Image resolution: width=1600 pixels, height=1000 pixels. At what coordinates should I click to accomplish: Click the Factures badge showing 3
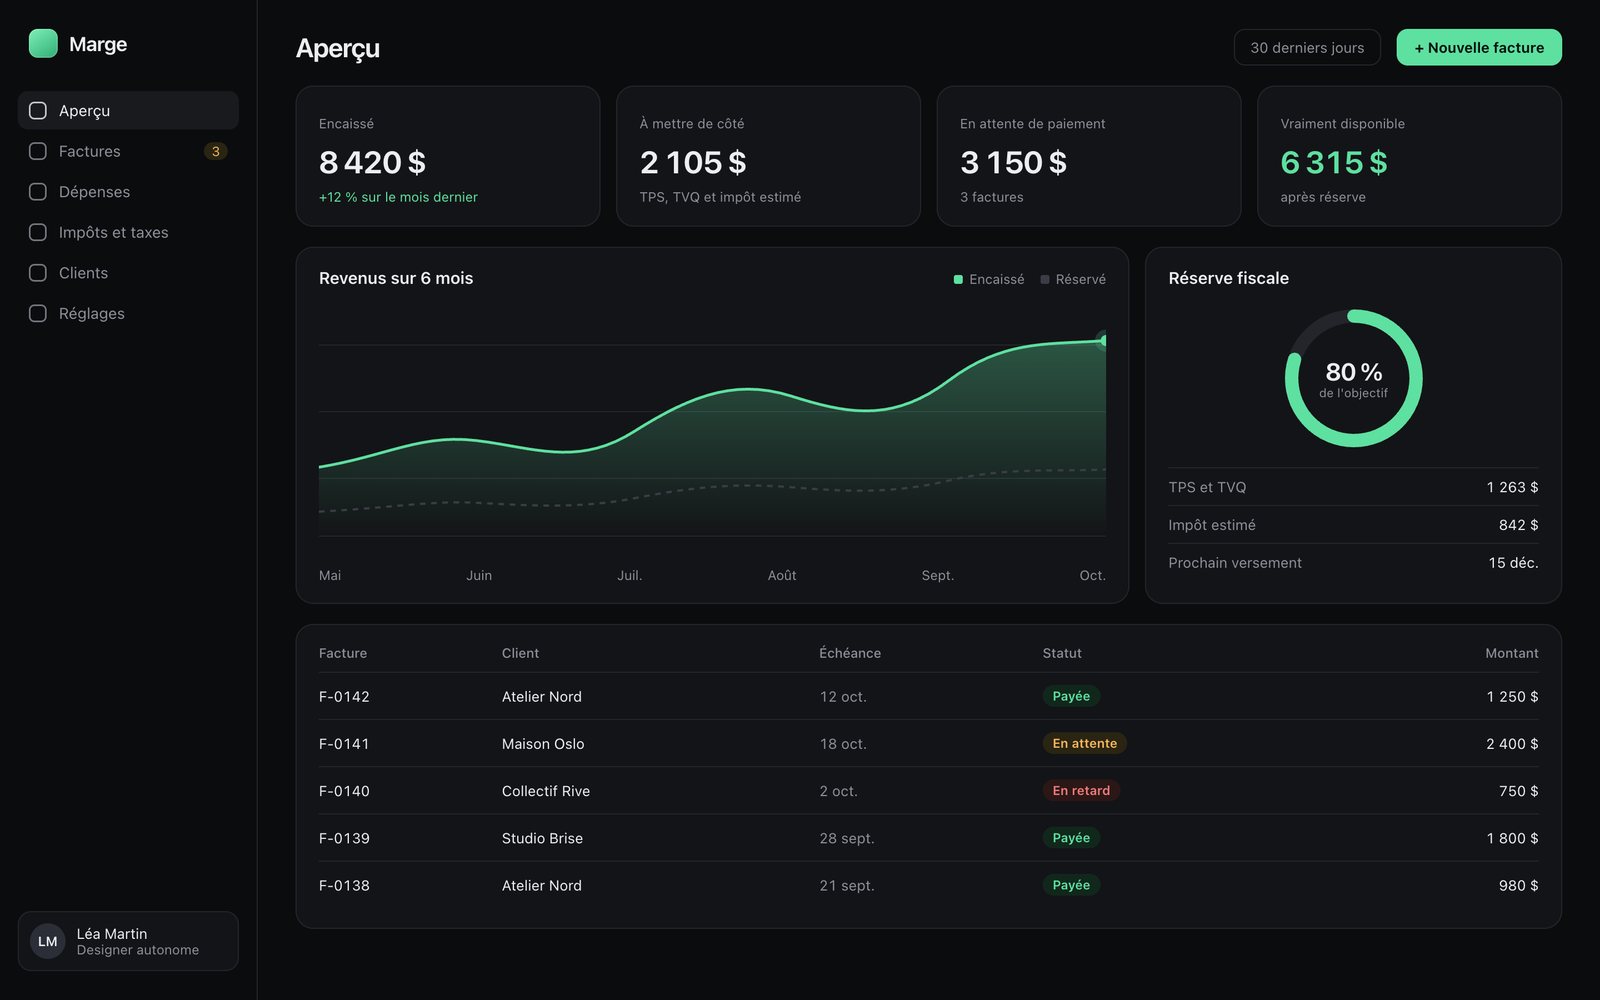coord(215,151)
